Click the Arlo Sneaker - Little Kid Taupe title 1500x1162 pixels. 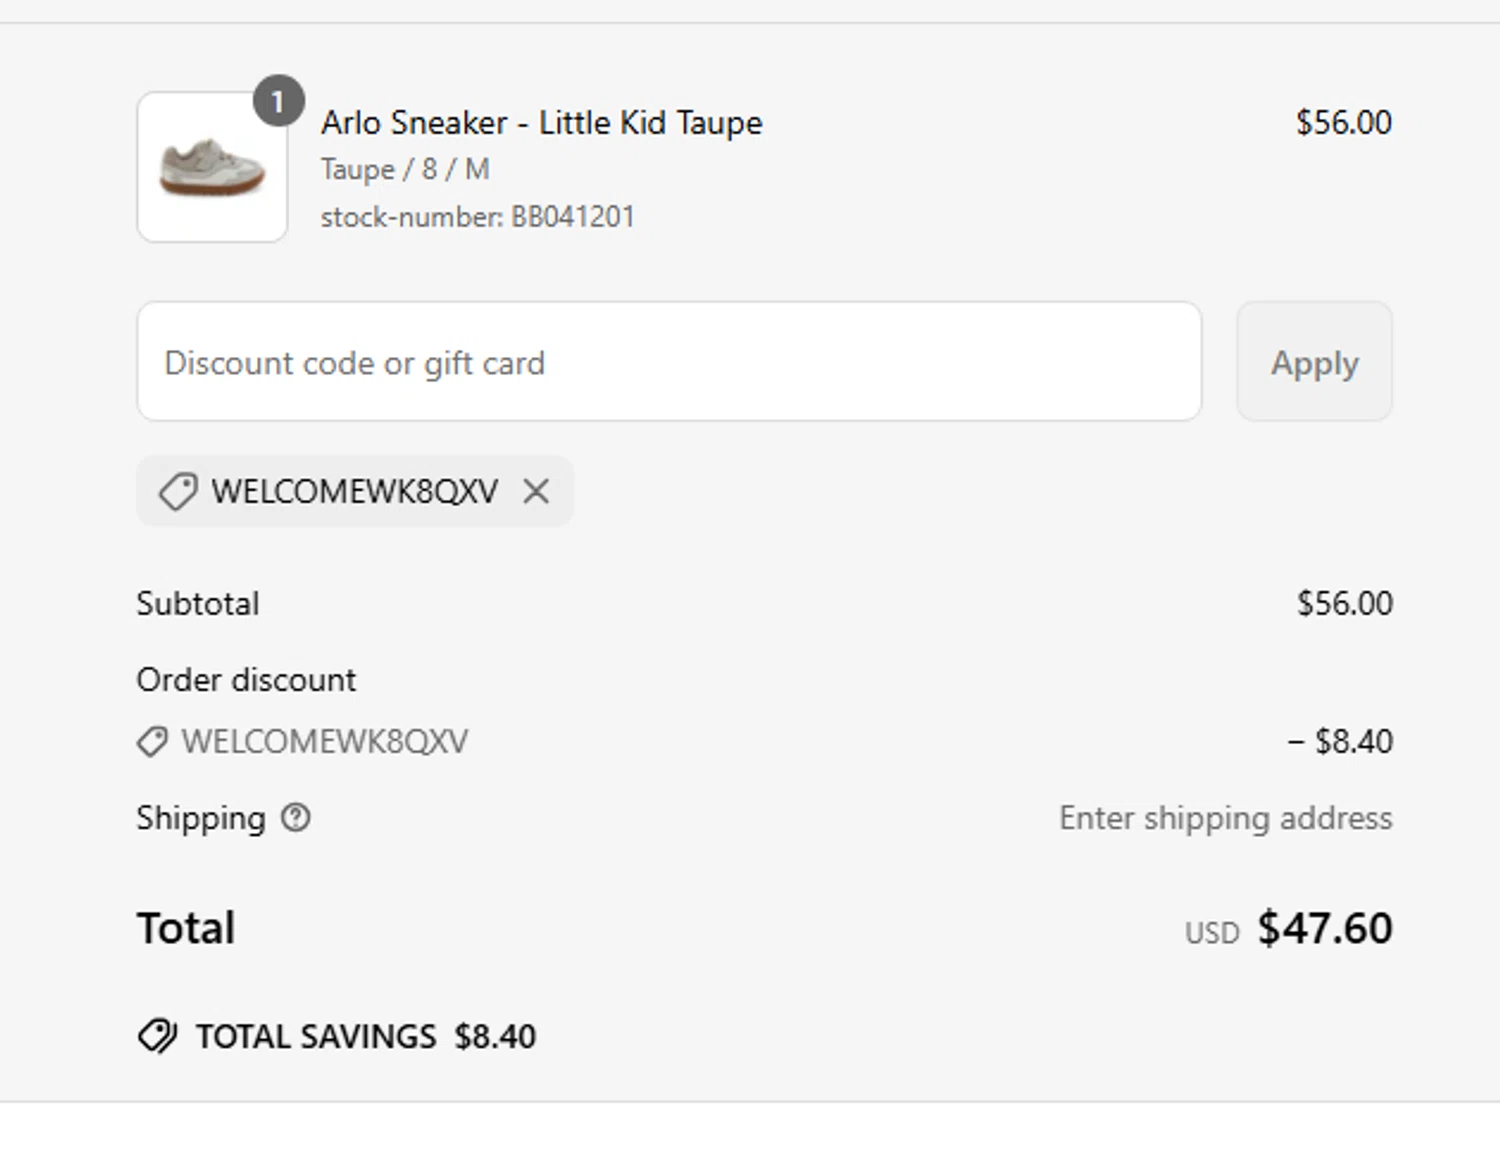[x=541, y=123]
